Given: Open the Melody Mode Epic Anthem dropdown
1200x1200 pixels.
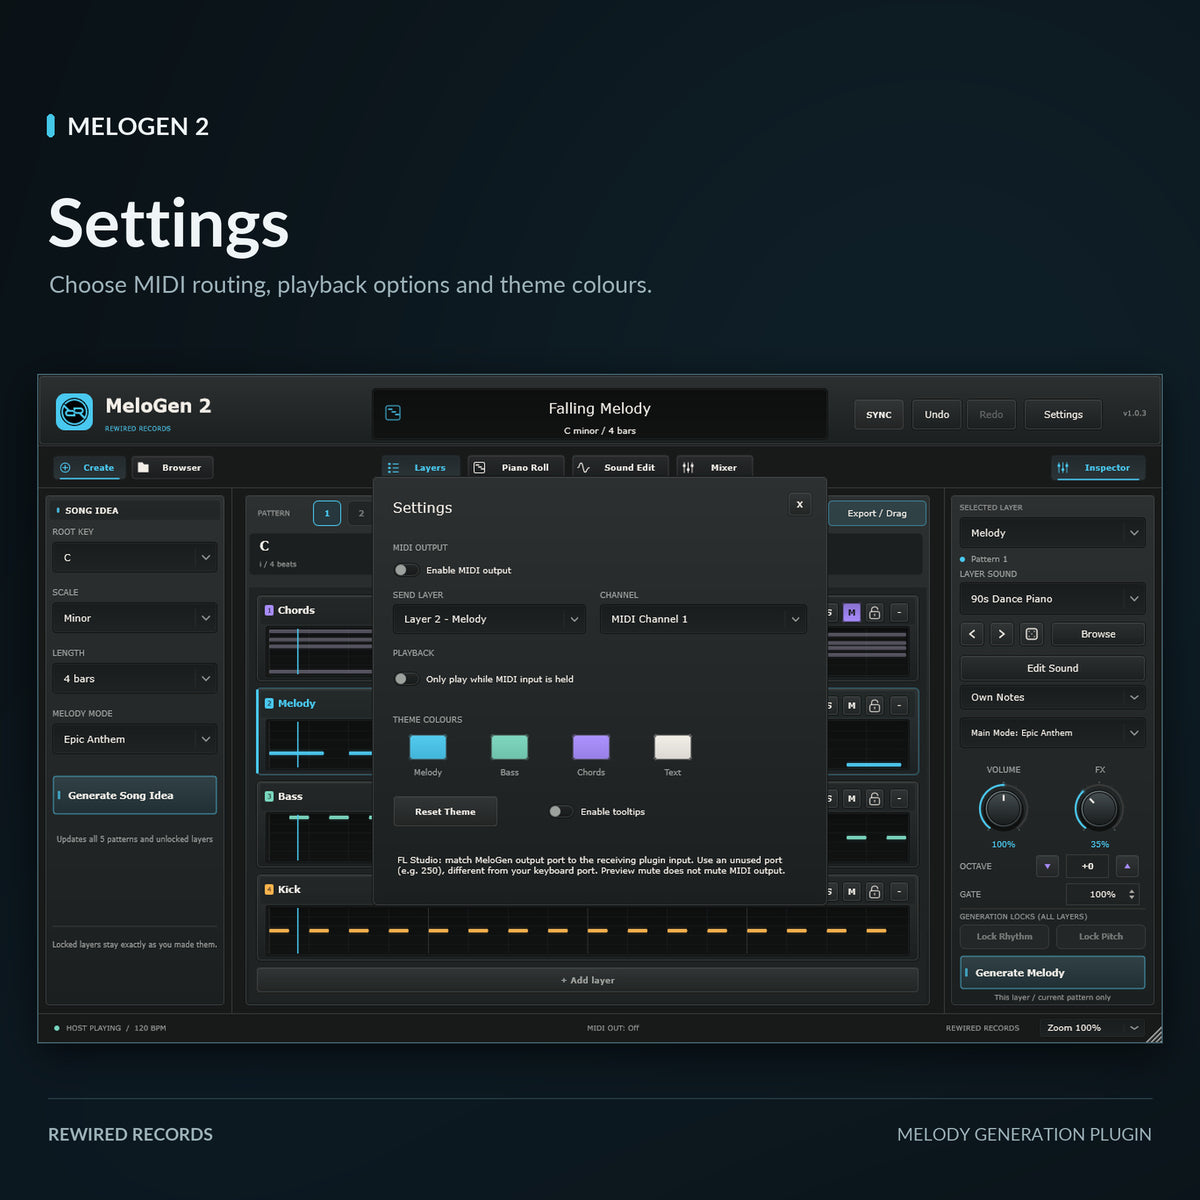Looking at the screenshot, I should point(135,739).
